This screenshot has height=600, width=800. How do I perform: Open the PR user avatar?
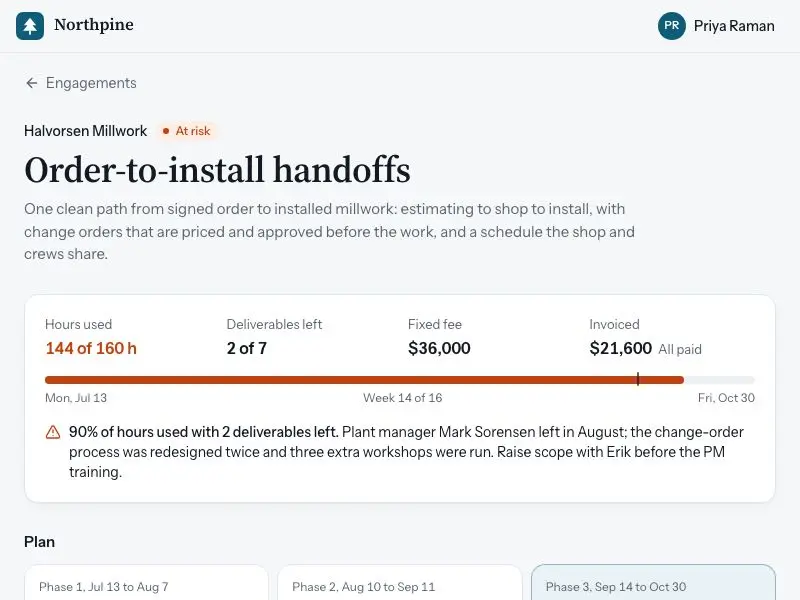(671, 26)
